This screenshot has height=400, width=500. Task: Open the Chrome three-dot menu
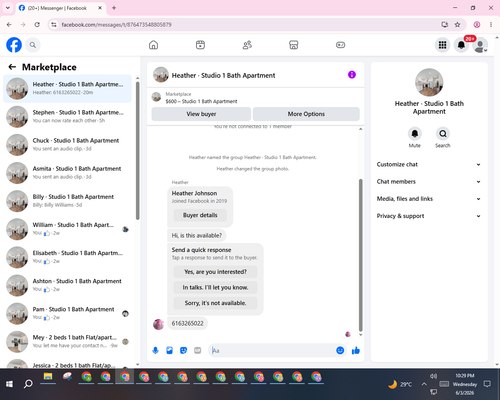491,24
